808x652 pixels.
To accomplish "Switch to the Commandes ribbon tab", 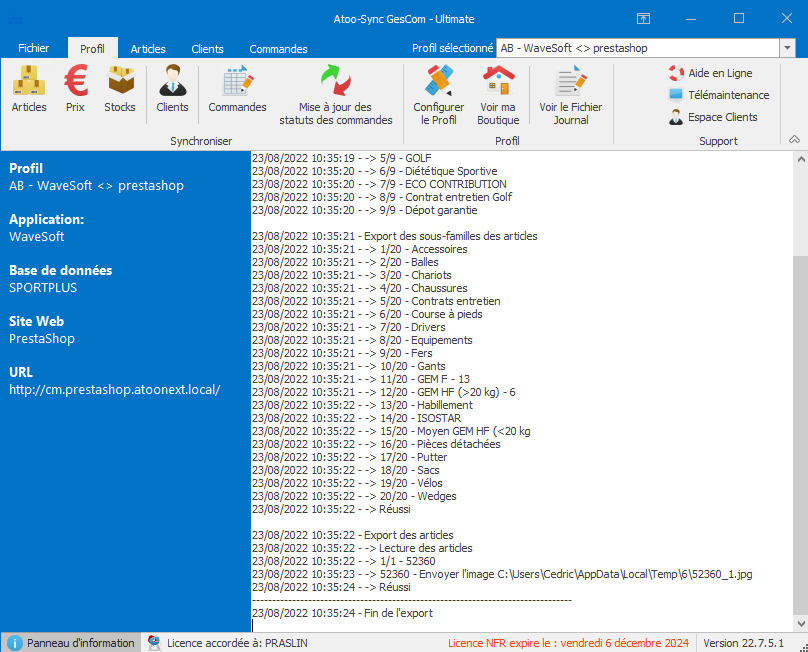I will click(278, 49).
